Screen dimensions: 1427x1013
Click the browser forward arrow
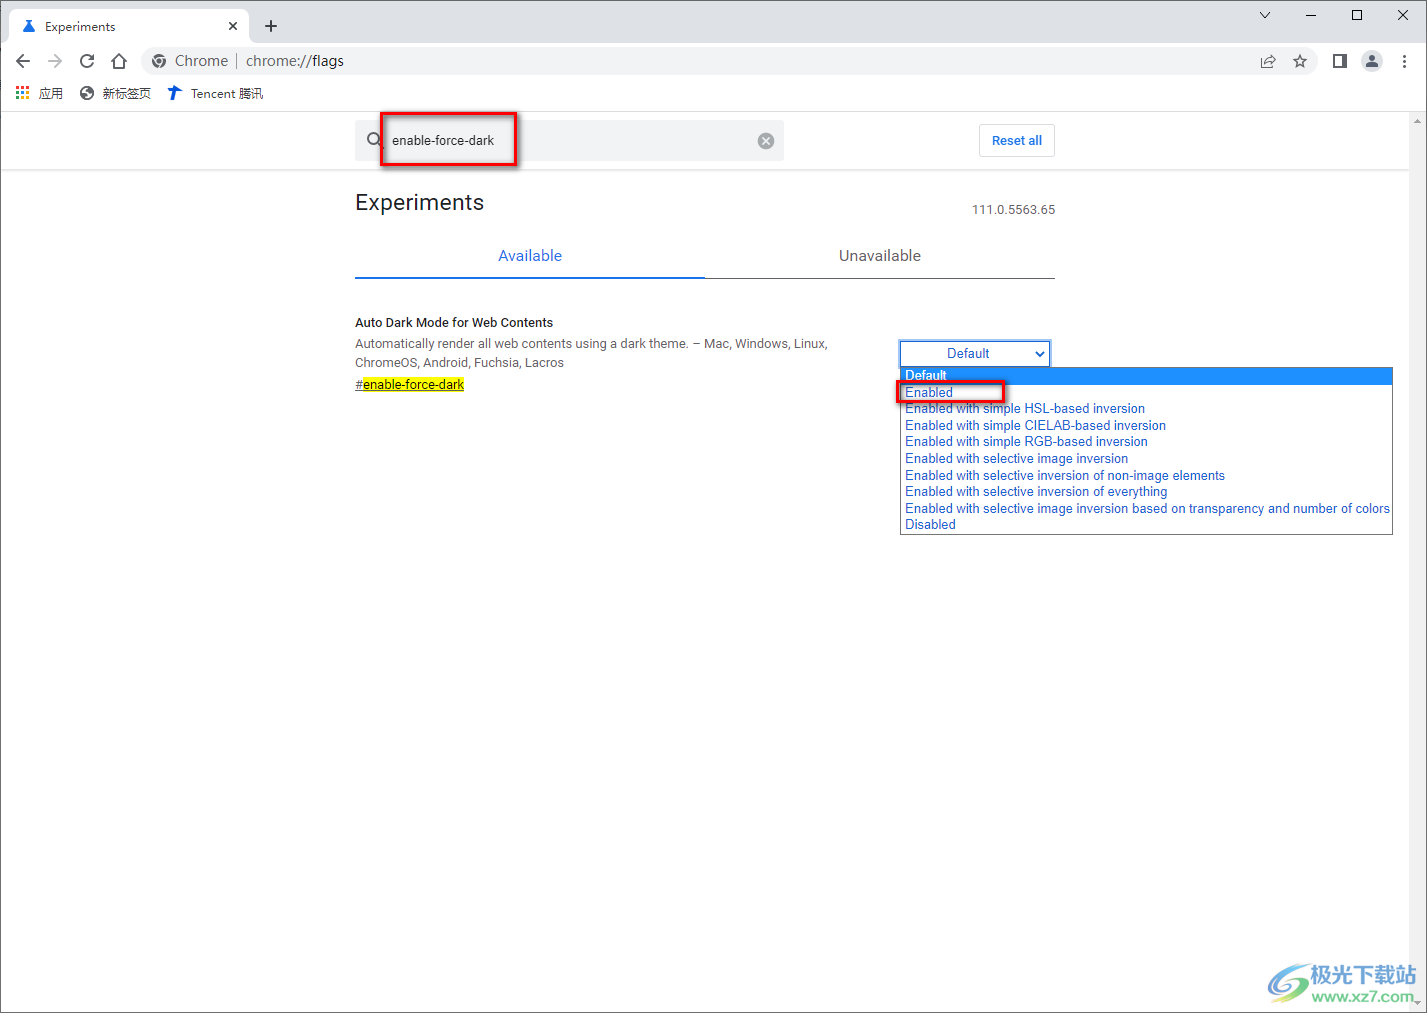pos(55,61)
